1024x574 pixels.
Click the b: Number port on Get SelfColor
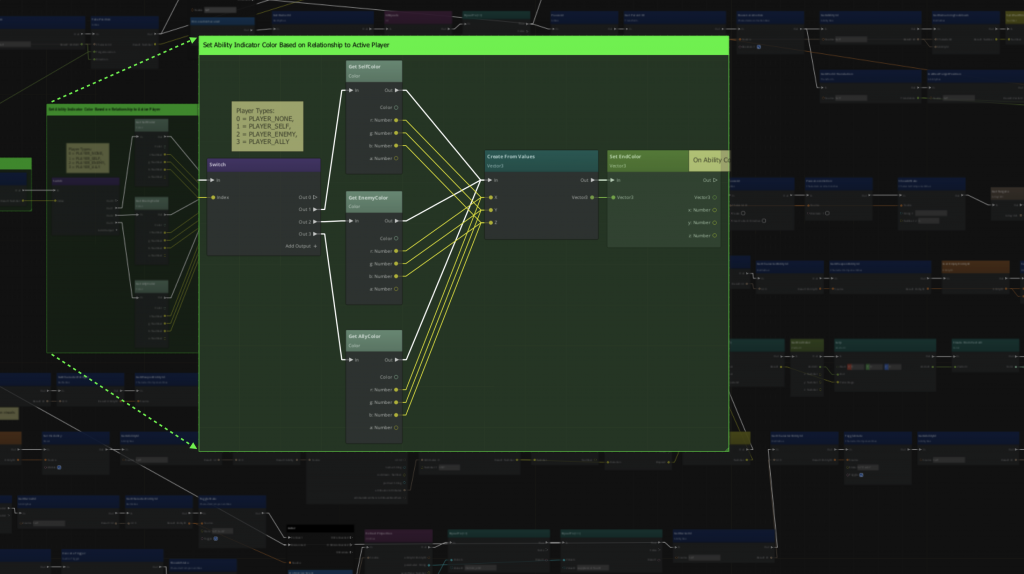(x=396, y=146)
